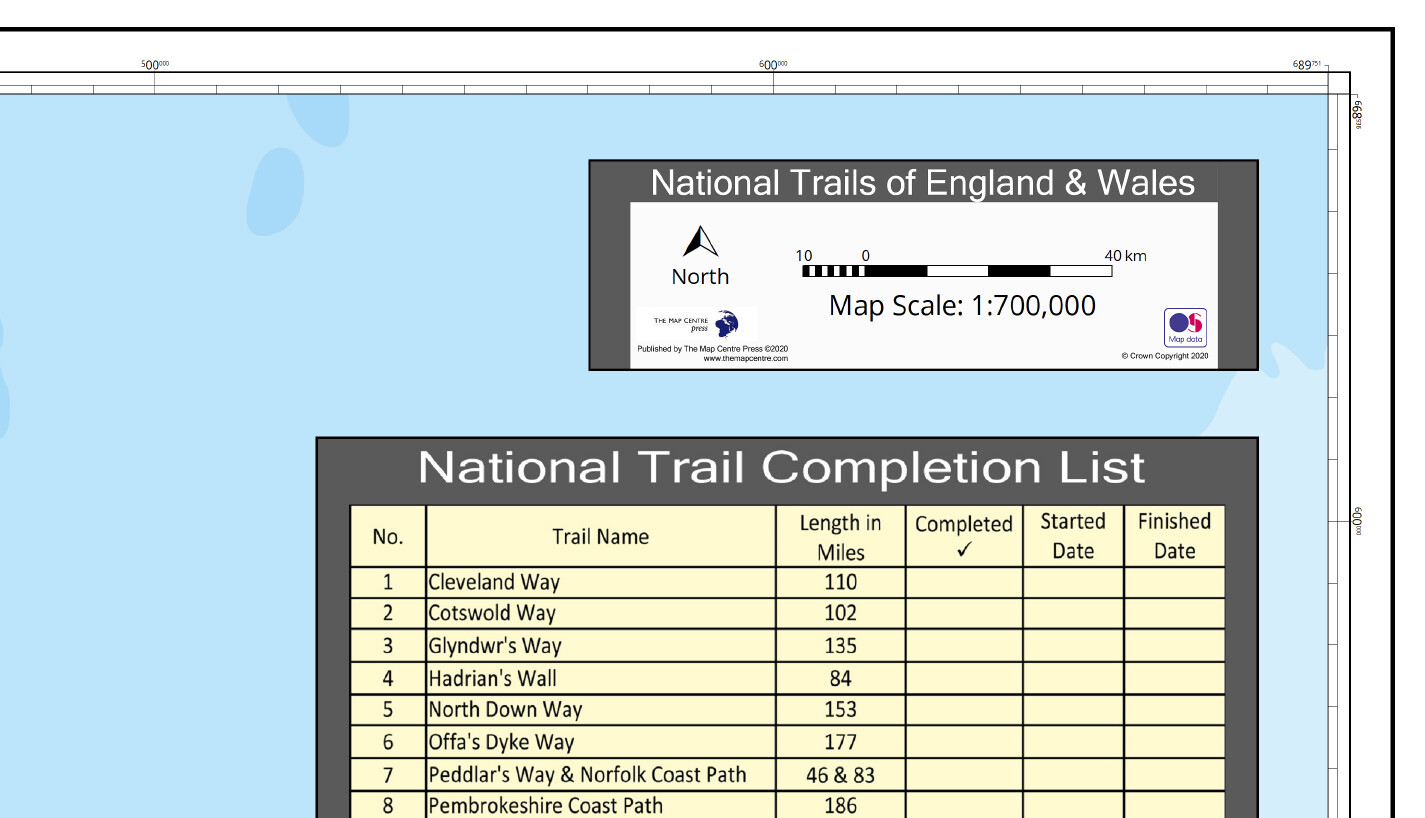This screenshot has width=1425, height=818.
Task: Click the OS Map data logo
Action: (x=1185, y=327)
